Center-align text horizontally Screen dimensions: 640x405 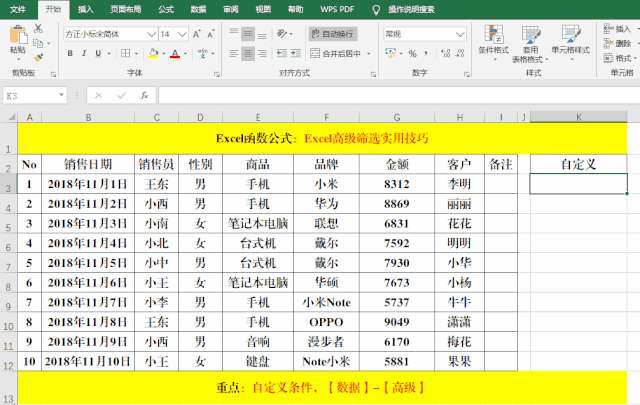pyautogui.click(x=248, y=53)
